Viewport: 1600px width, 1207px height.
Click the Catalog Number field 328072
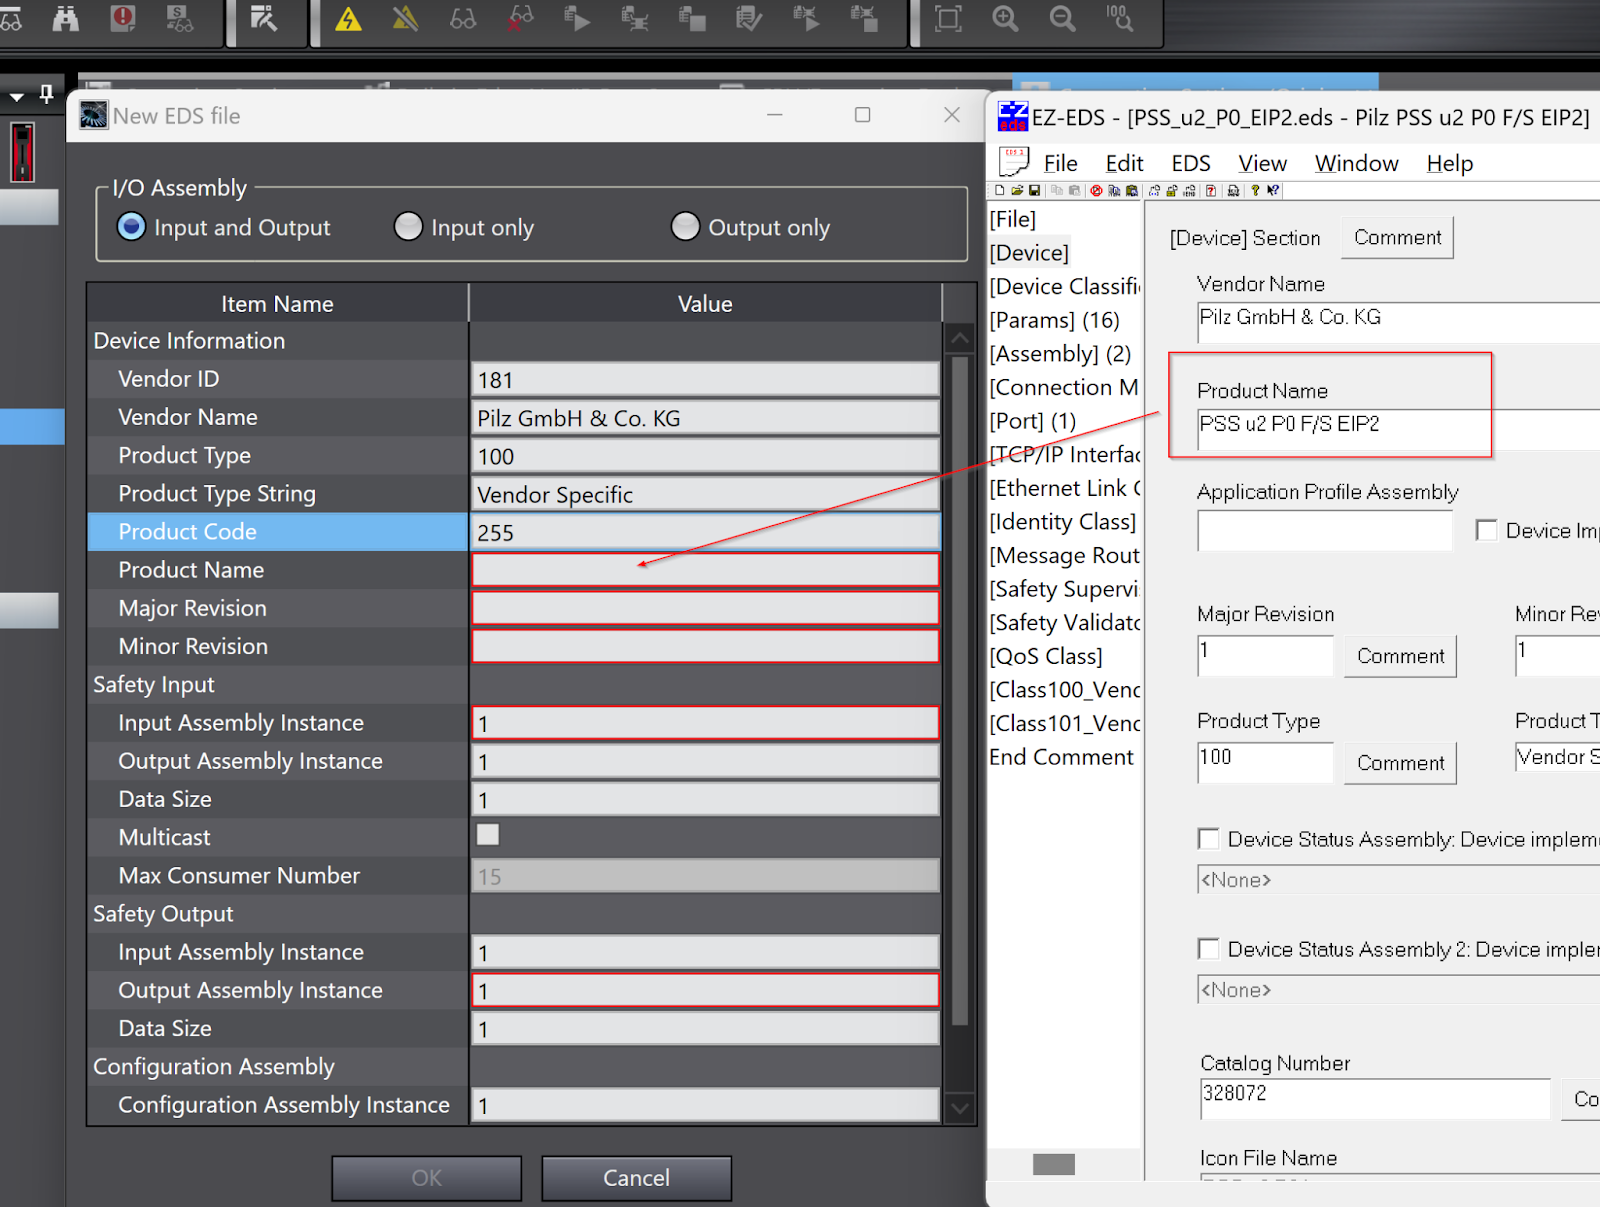coord(1374,1098)
